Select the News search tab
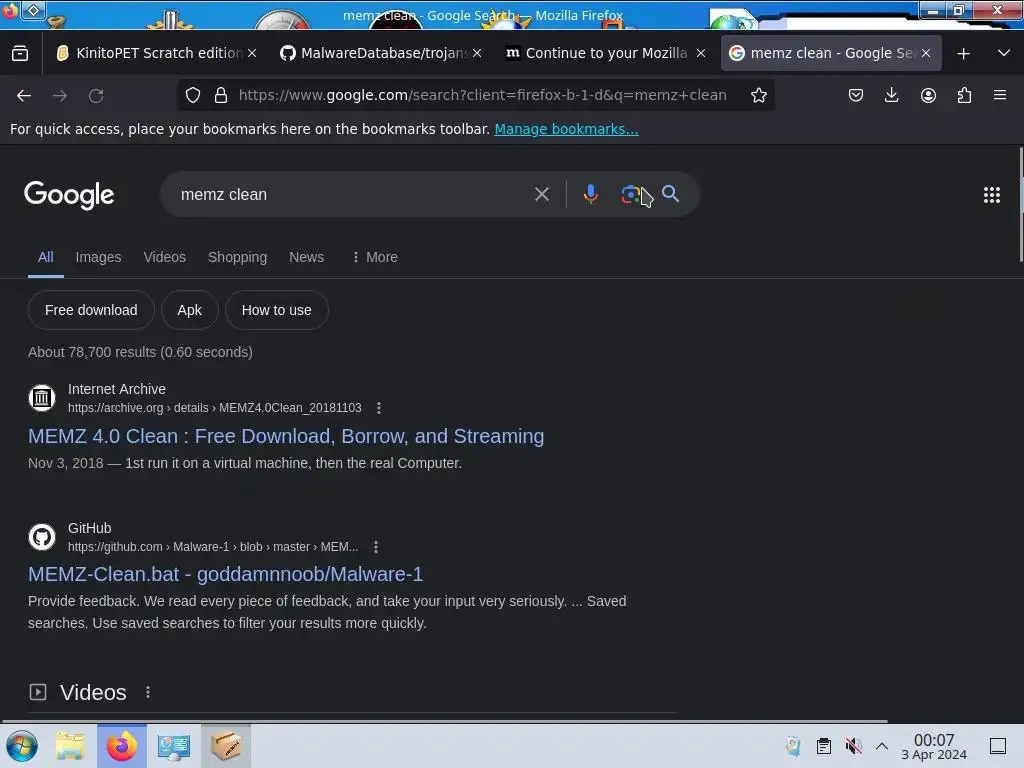 pyautogui.click(x=306, y=257)
